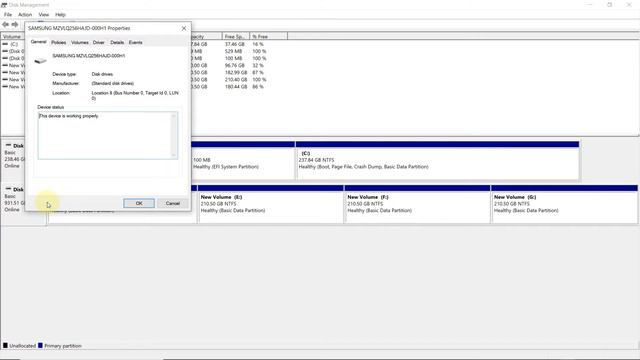Click the '(Standard disk drives)' manufacturer value

point(113,83)
